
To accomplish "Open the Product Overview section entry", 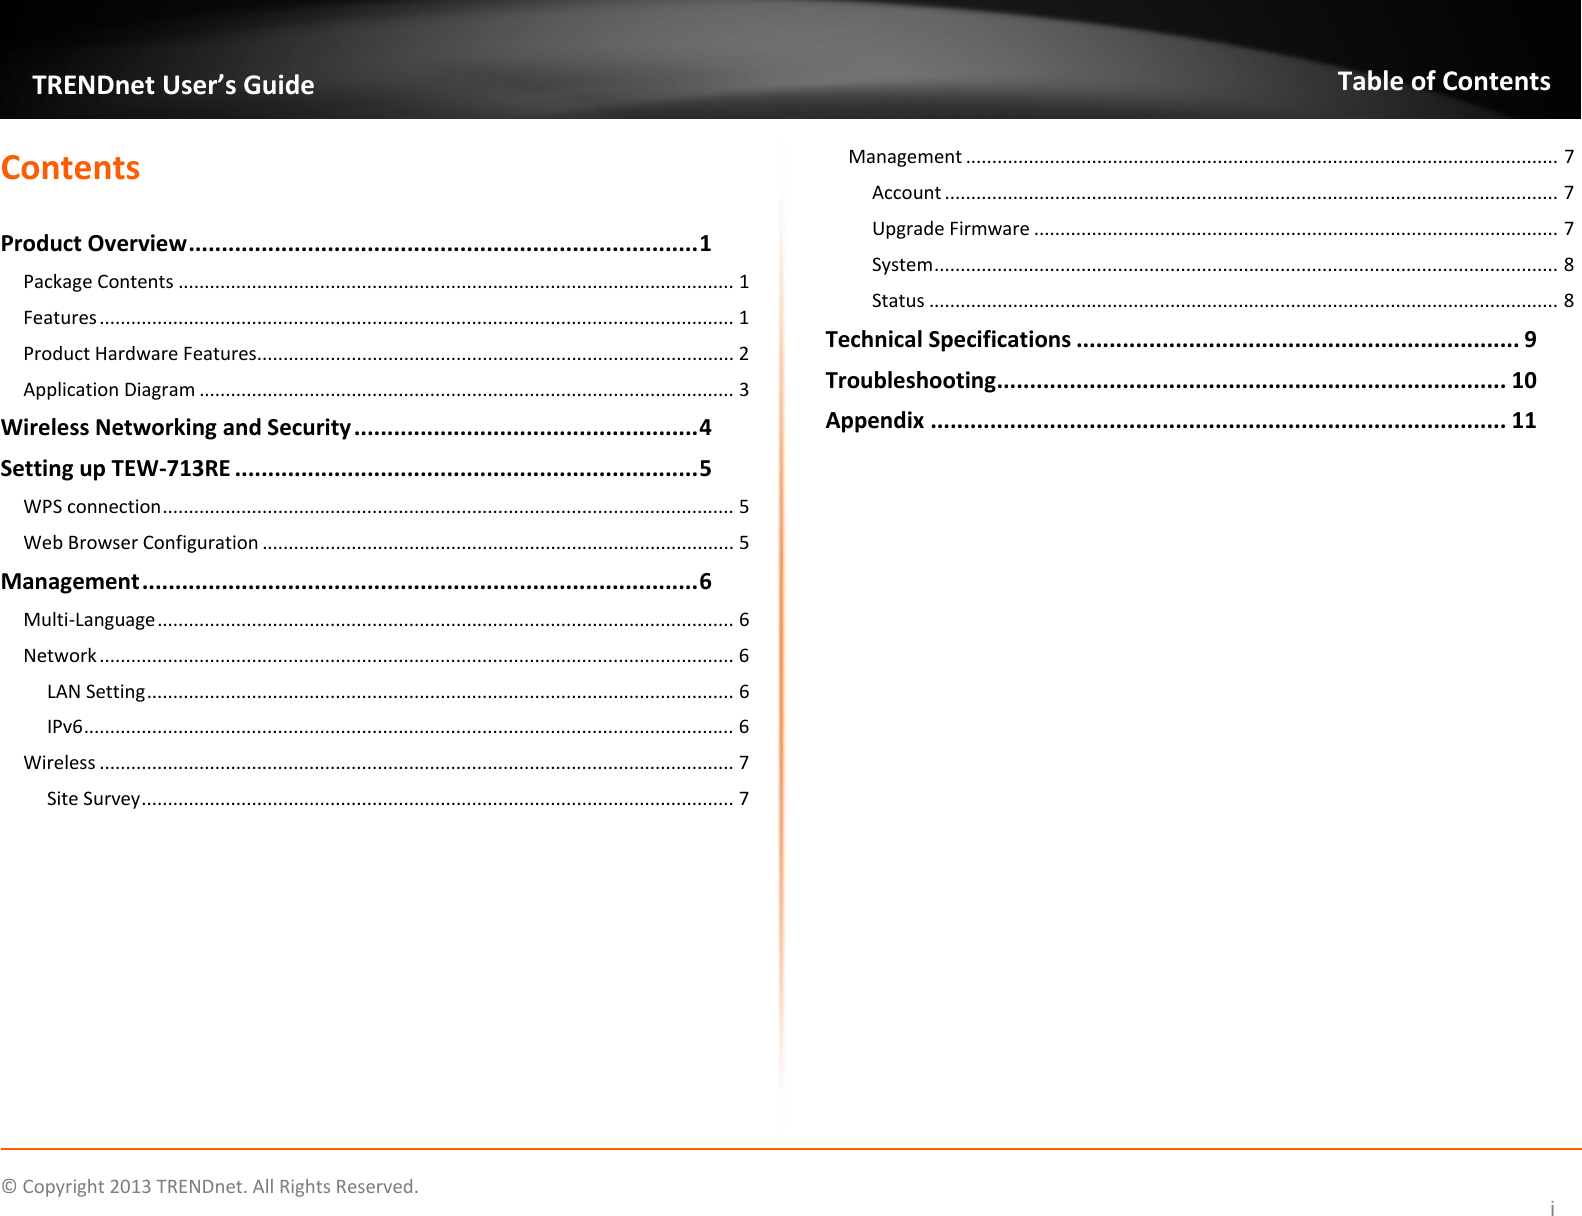I will [356, 243].
